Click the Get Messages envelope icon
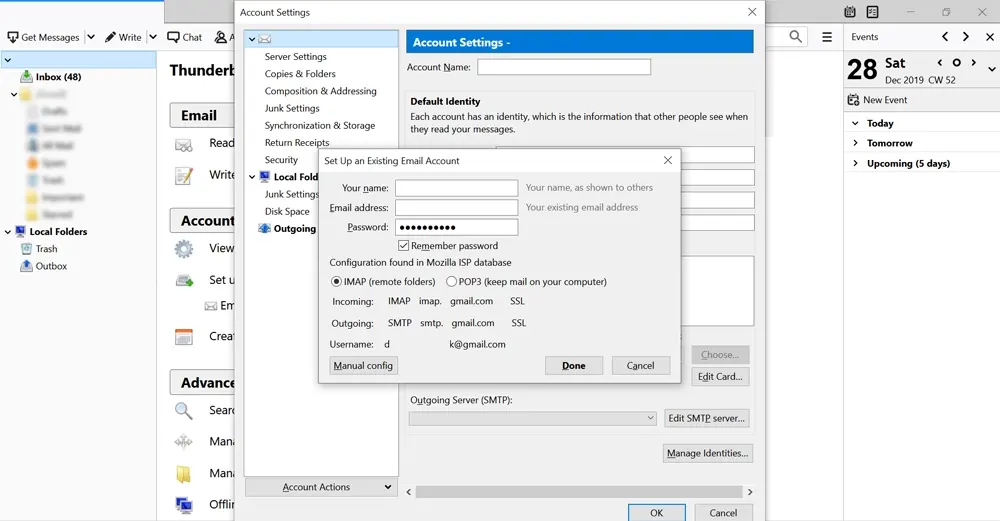The width and height of the screenshot is (1000, 521). [x=13, y=37]
